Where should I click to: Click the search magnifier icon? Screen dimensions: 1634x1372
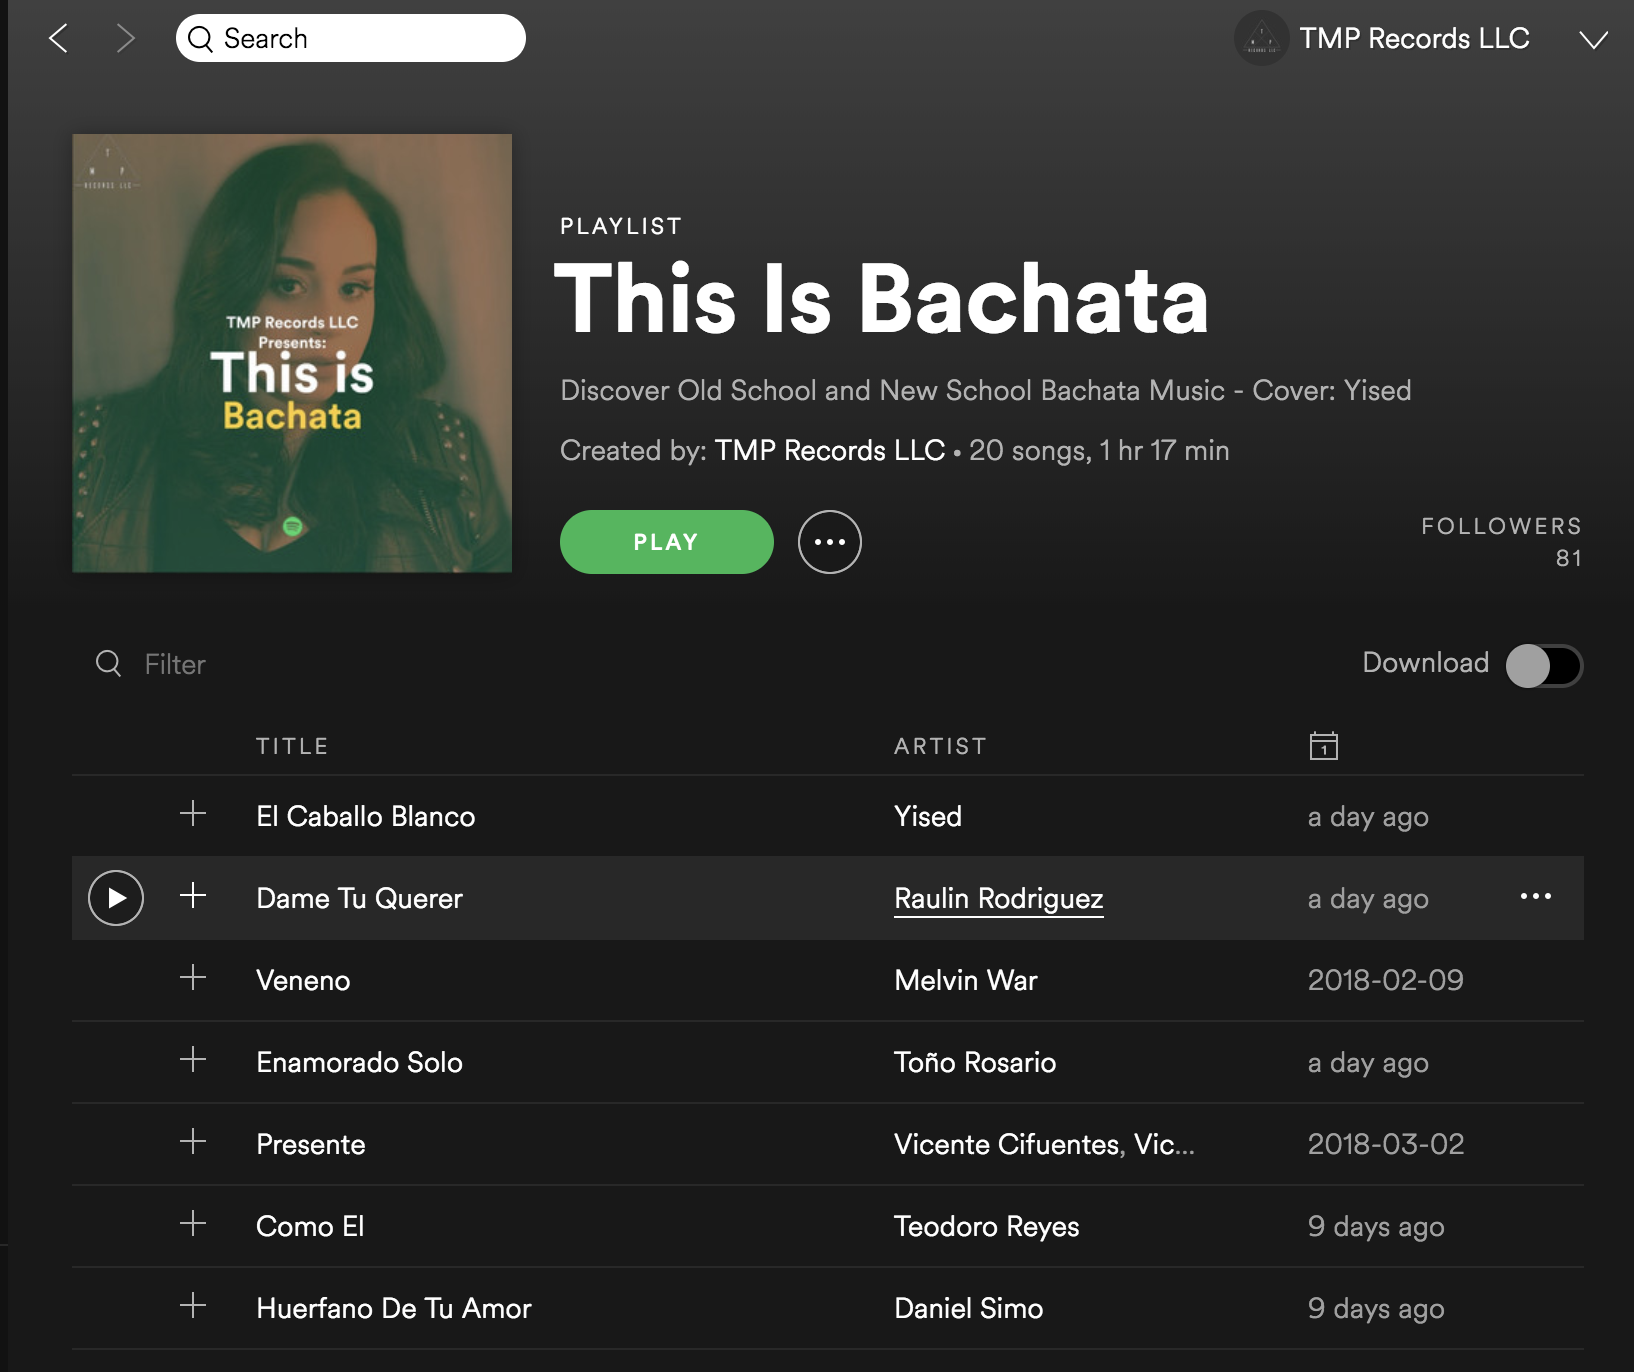201,39
